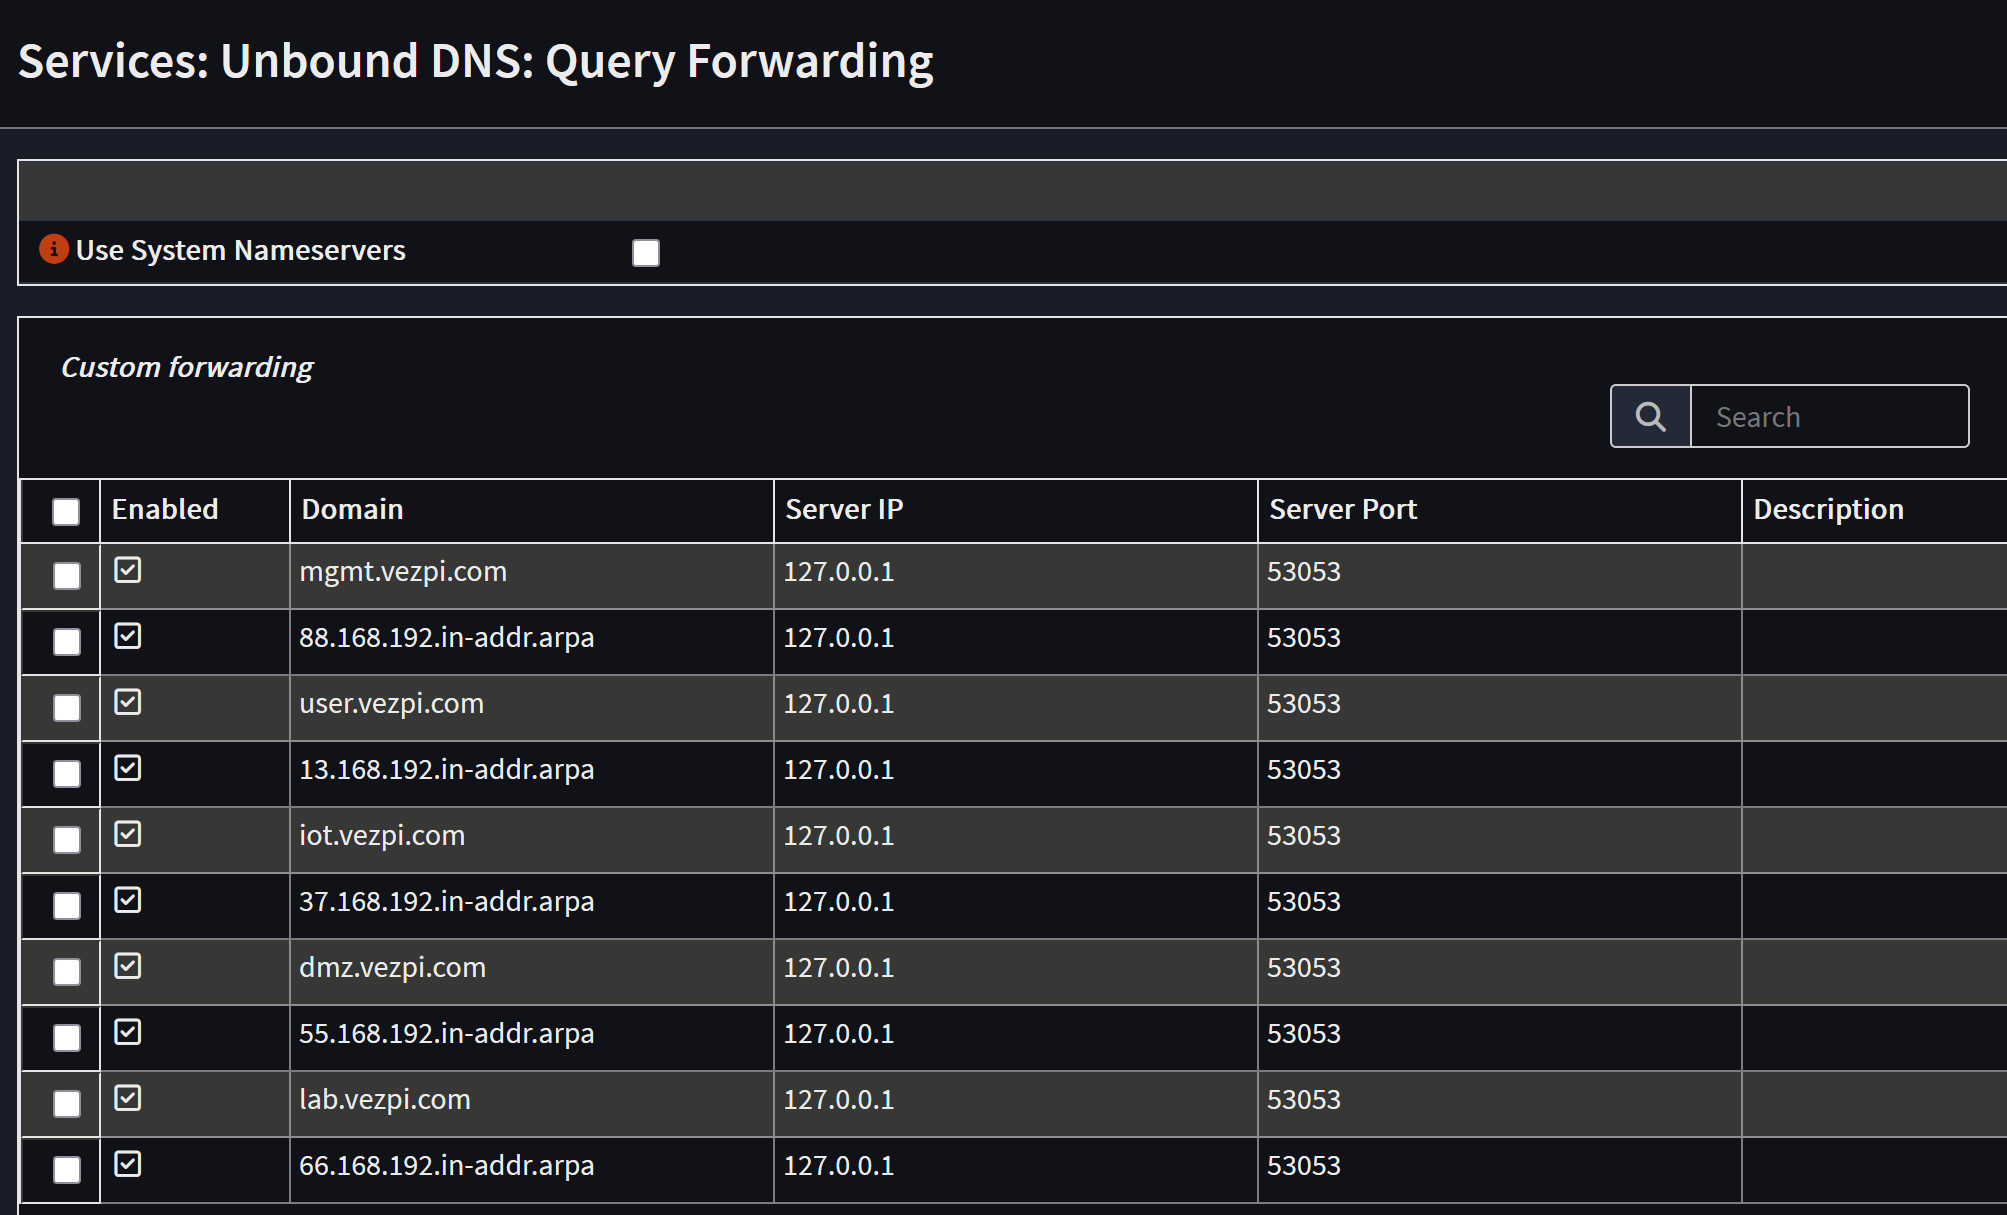The width and height of the screenshot is (2007, 1215).
Task: Select the row checkbox for mgmt.vezpi.com
Action: coord(65,576)
